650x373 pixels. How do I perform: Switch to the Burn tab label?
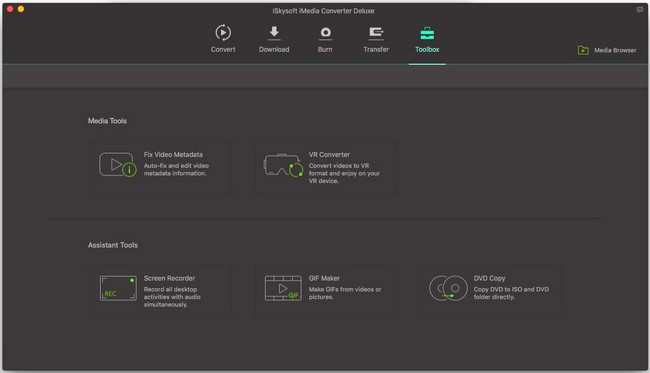325,49
